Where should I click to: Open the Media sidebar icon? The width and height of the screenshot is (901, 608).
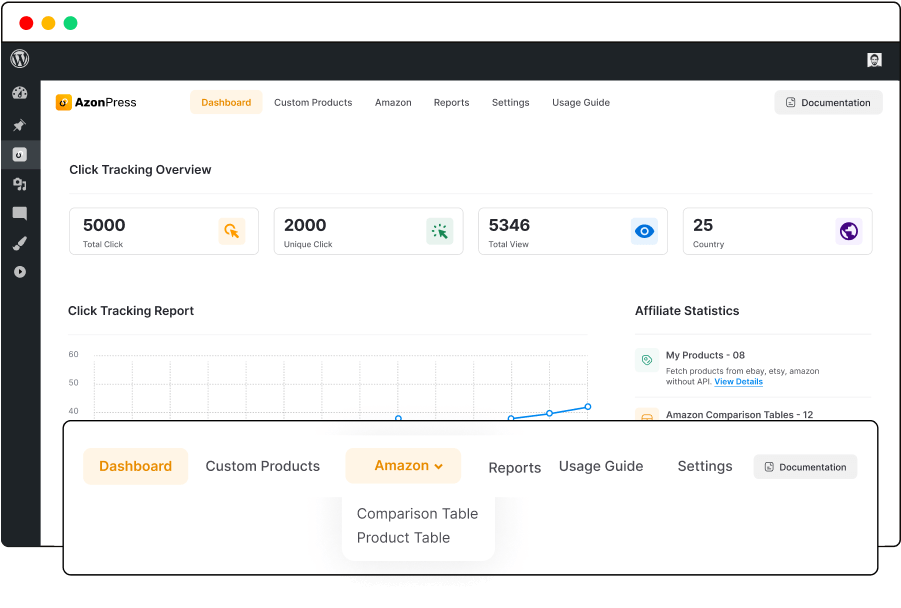click(x=20, y=184)
